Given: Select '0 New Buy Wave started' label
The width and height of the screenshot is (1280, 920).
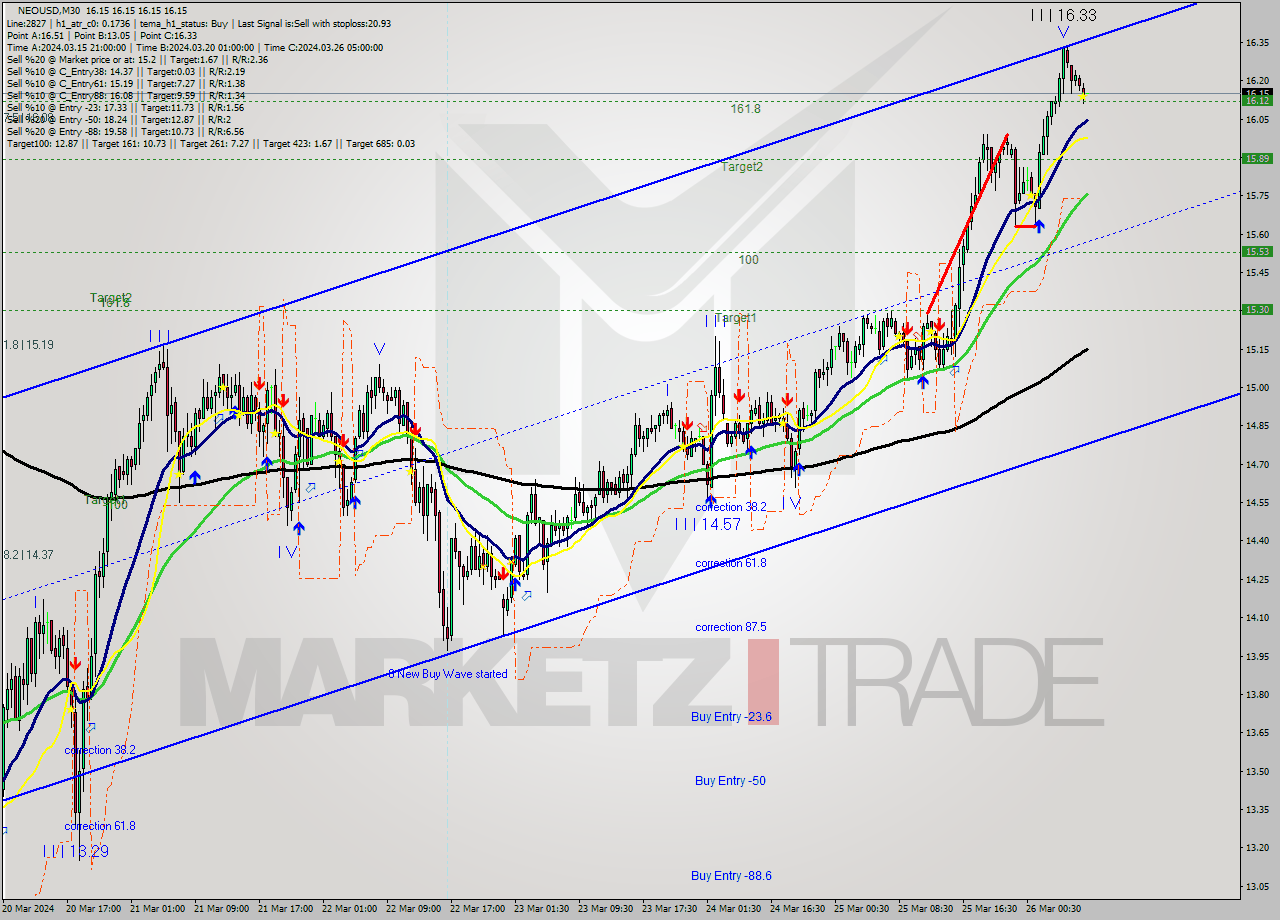Looking at the screenshot, I should pos(448,674).
